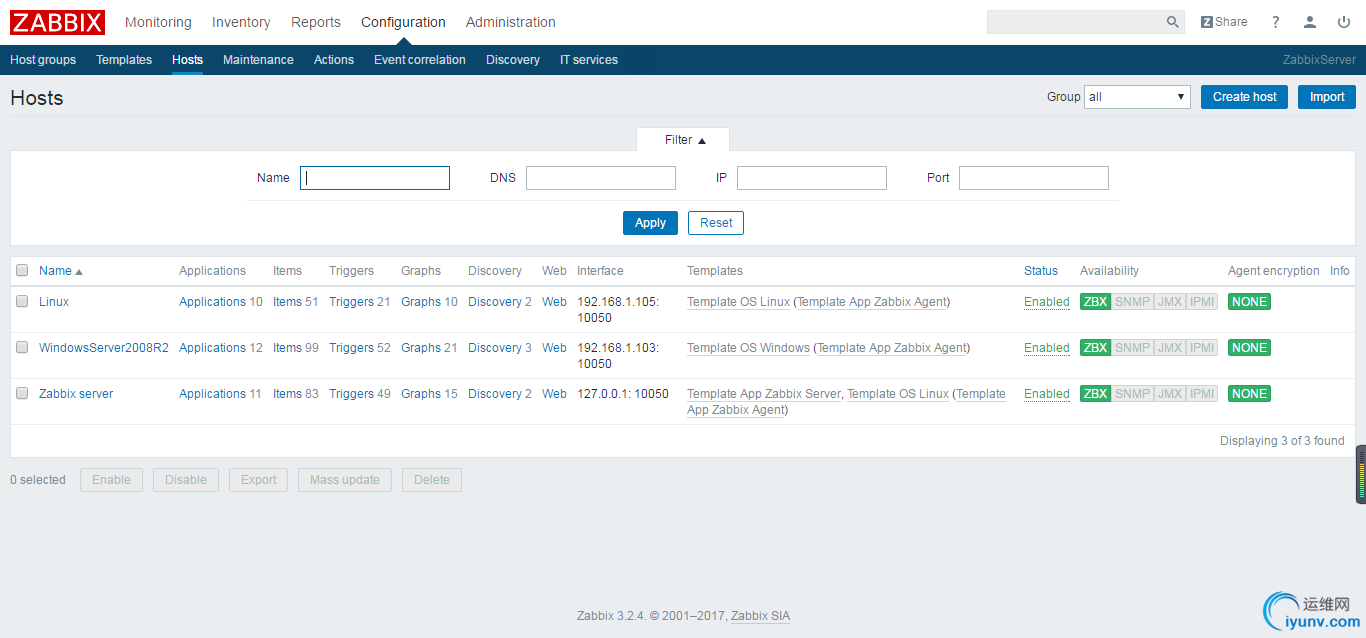Image resolution: width=1366 pixels, height=638 pixels.
Task: Click the Zabbix logo
Action: pyautogui.click(x=57, y=22)
